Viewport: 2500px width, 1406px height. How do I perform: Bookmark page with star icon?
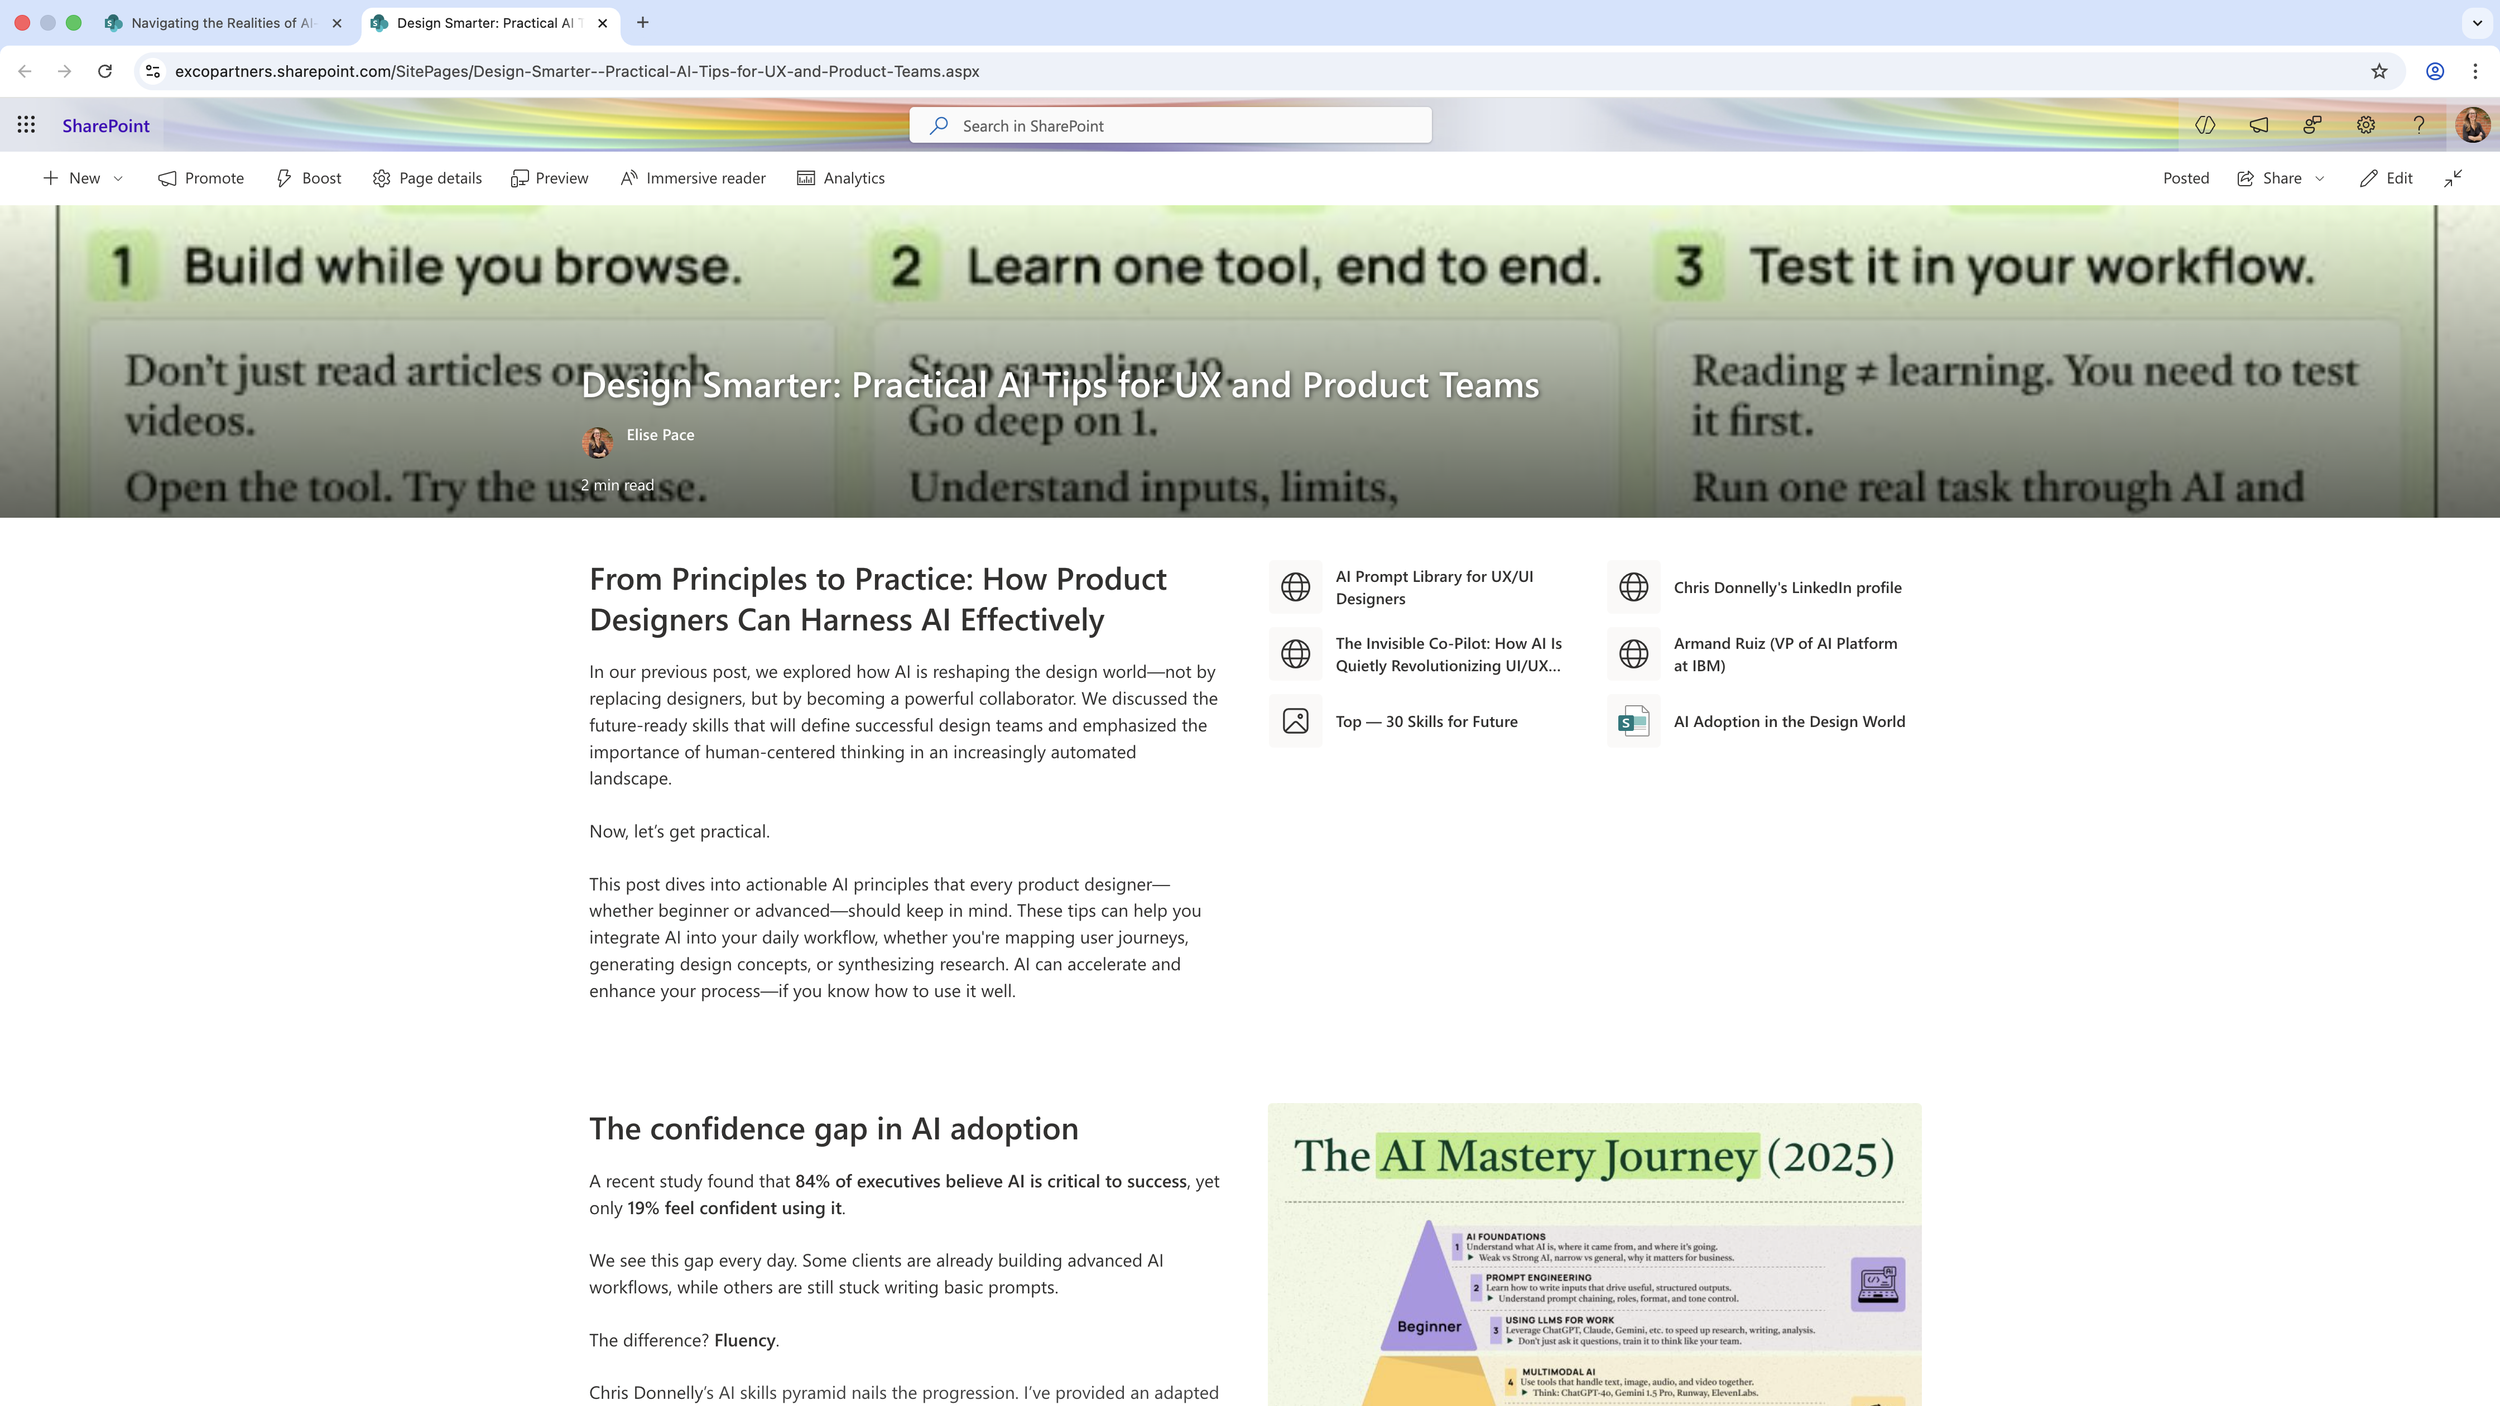click(x=2379, y=71)
